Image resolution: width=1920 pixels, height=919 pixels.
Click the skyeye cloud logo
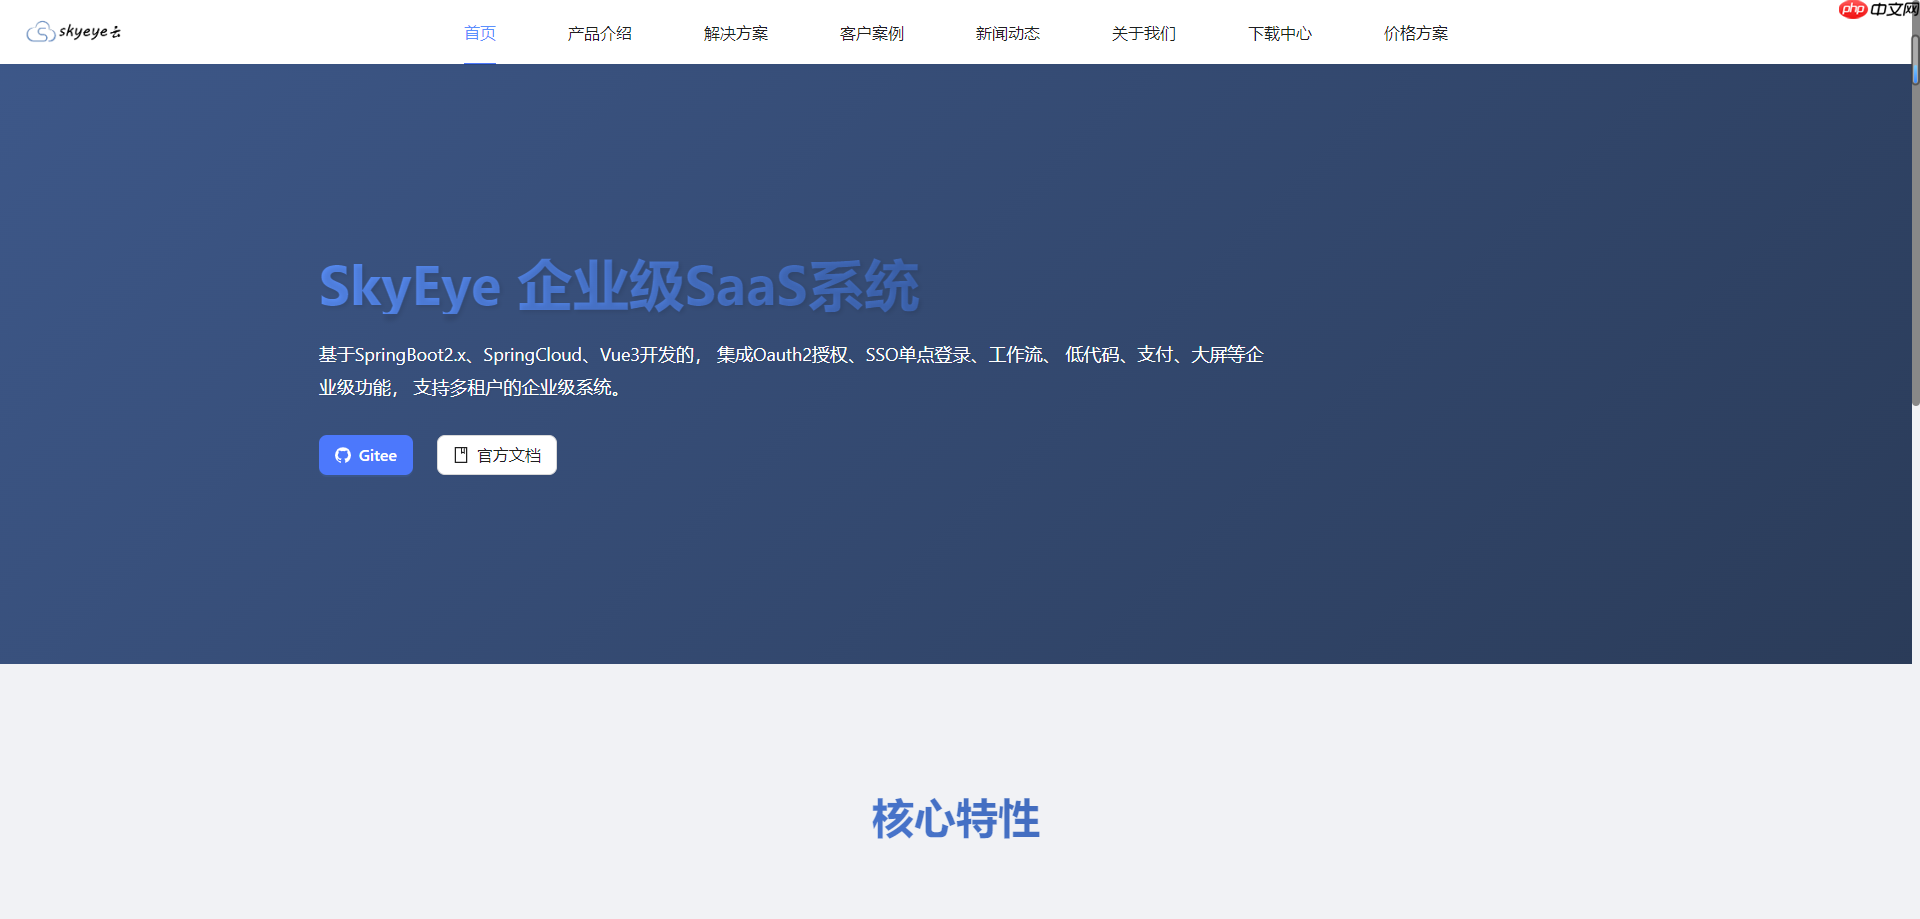(x=72, y=31)
